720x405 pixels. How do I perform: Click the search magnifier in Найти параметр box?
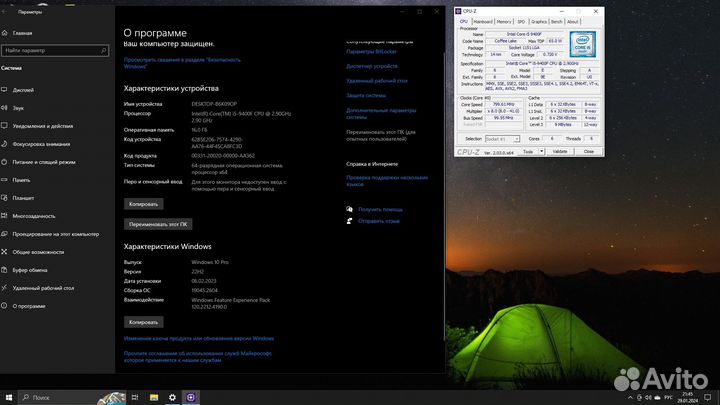coord(104,51)
